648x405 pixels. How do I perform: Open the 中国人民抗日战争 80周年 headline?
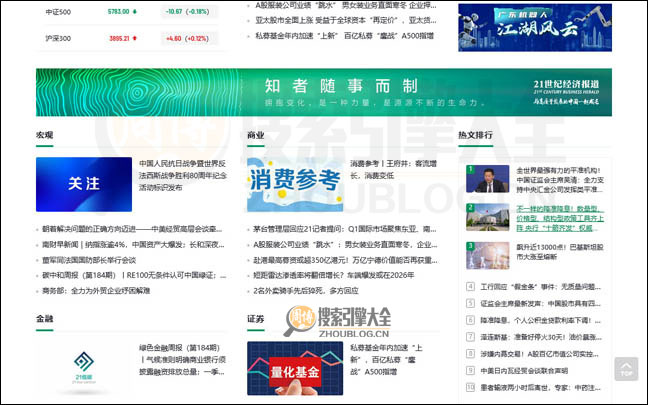183,176
